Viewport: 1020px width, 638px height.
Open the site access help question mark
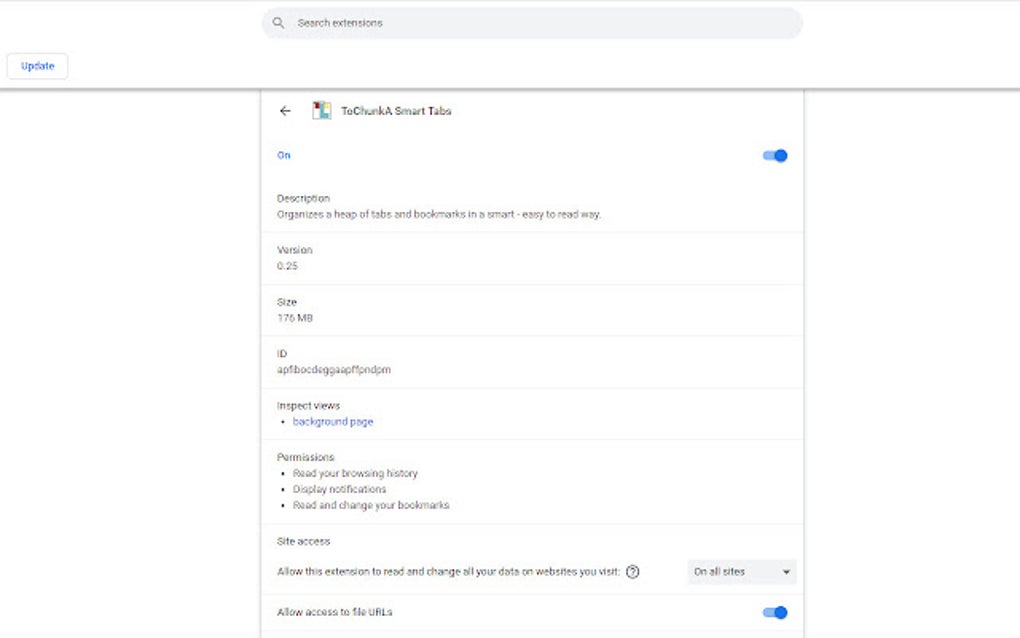pos(632,572)
